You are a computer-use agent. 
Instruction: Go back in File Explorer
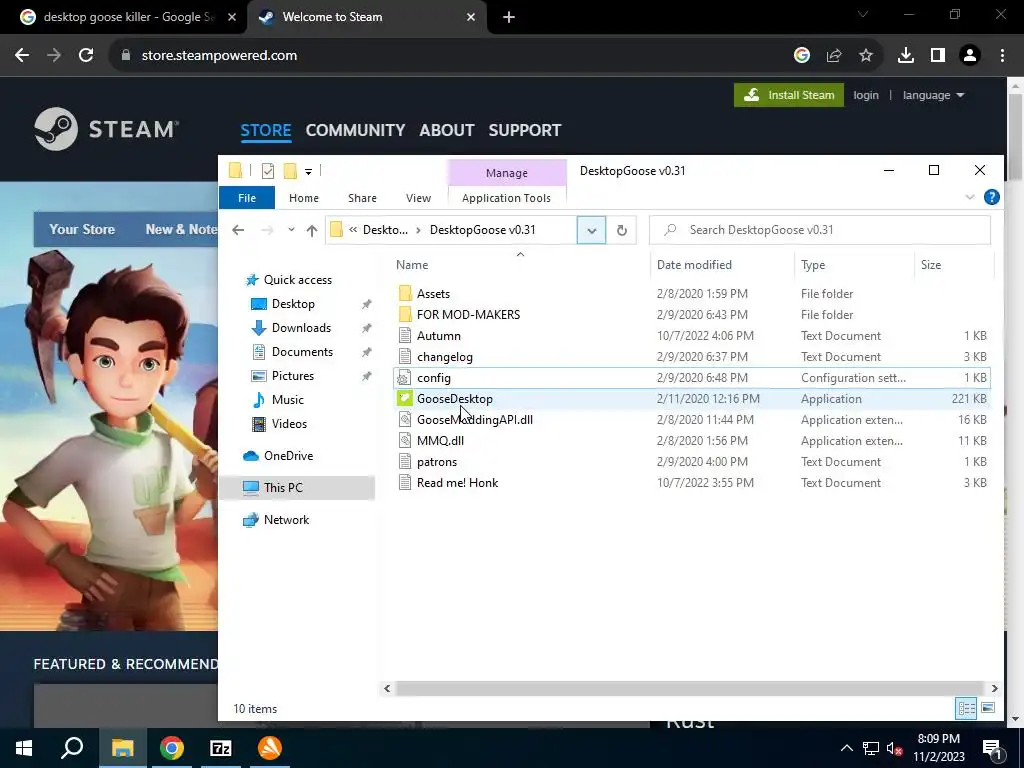point(238,230)
